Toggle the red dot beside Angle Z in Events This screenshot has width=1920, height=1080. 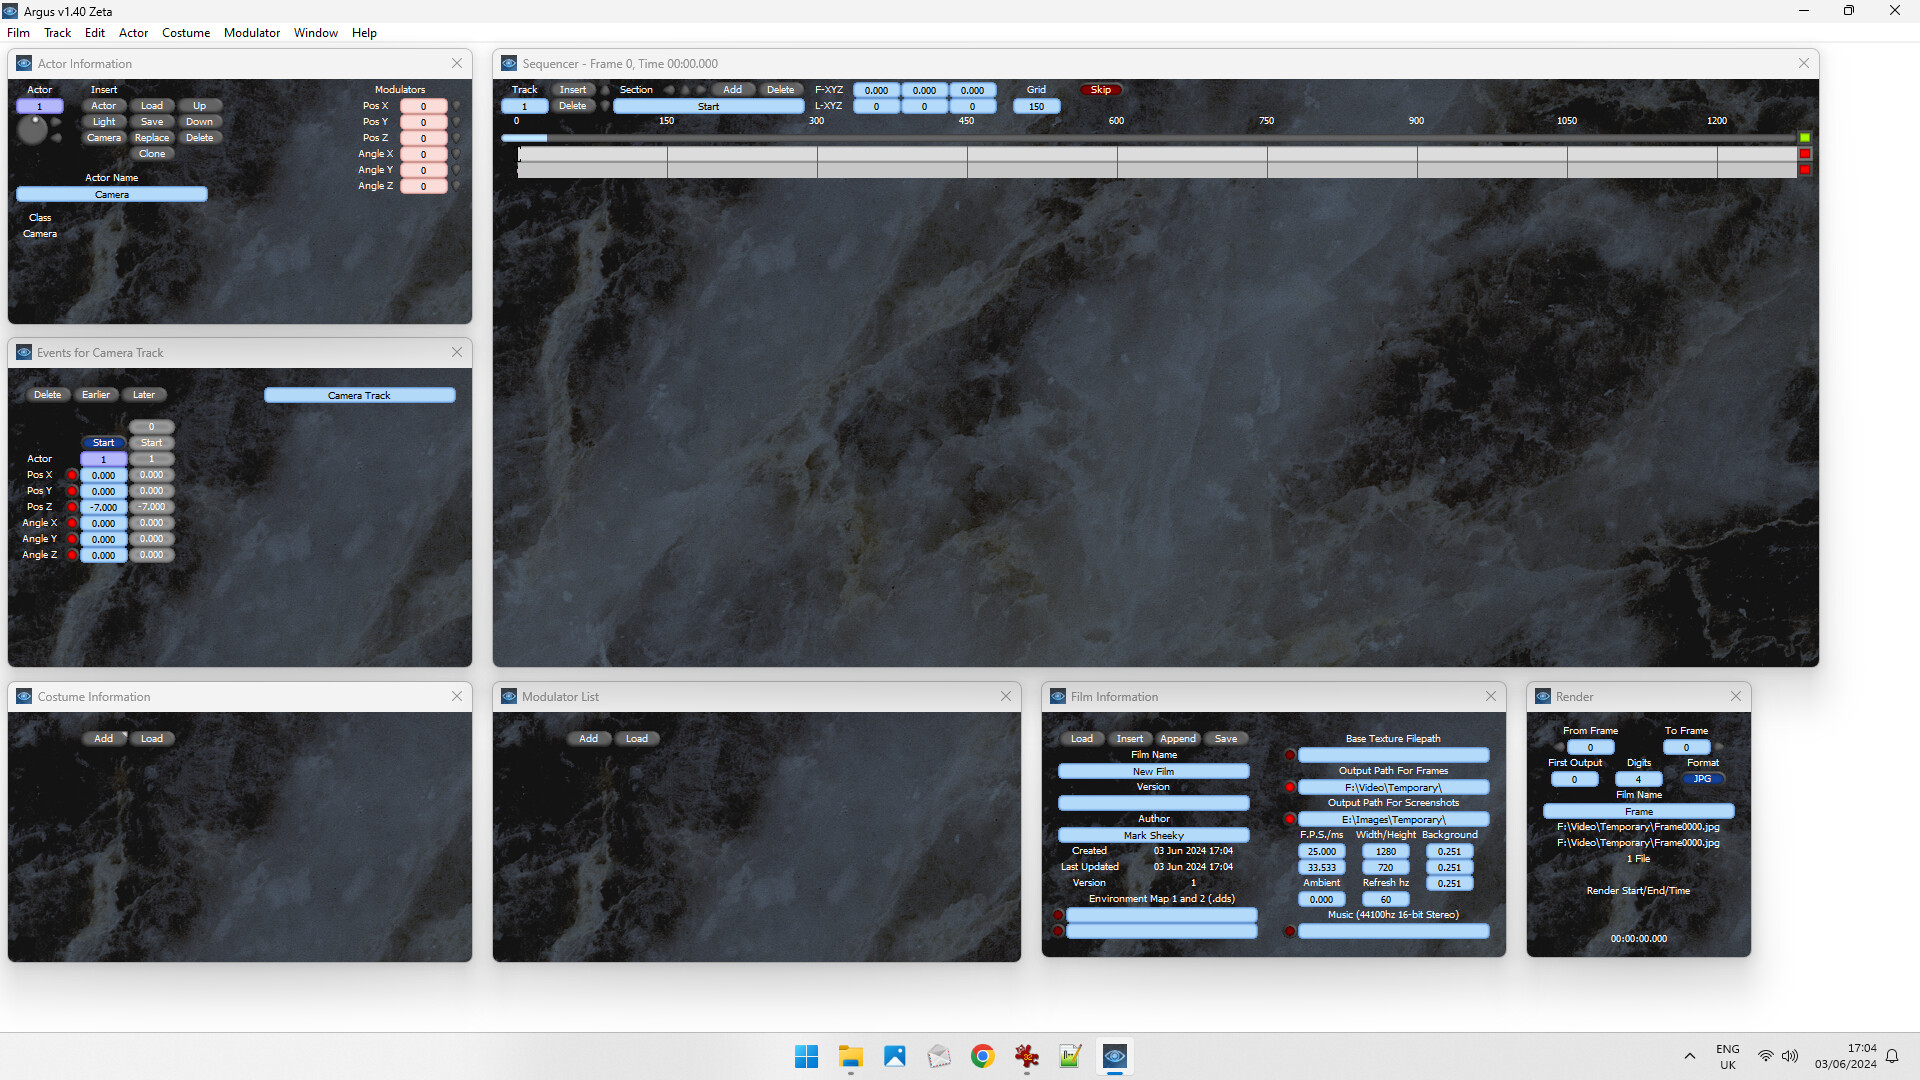(71, 555)
